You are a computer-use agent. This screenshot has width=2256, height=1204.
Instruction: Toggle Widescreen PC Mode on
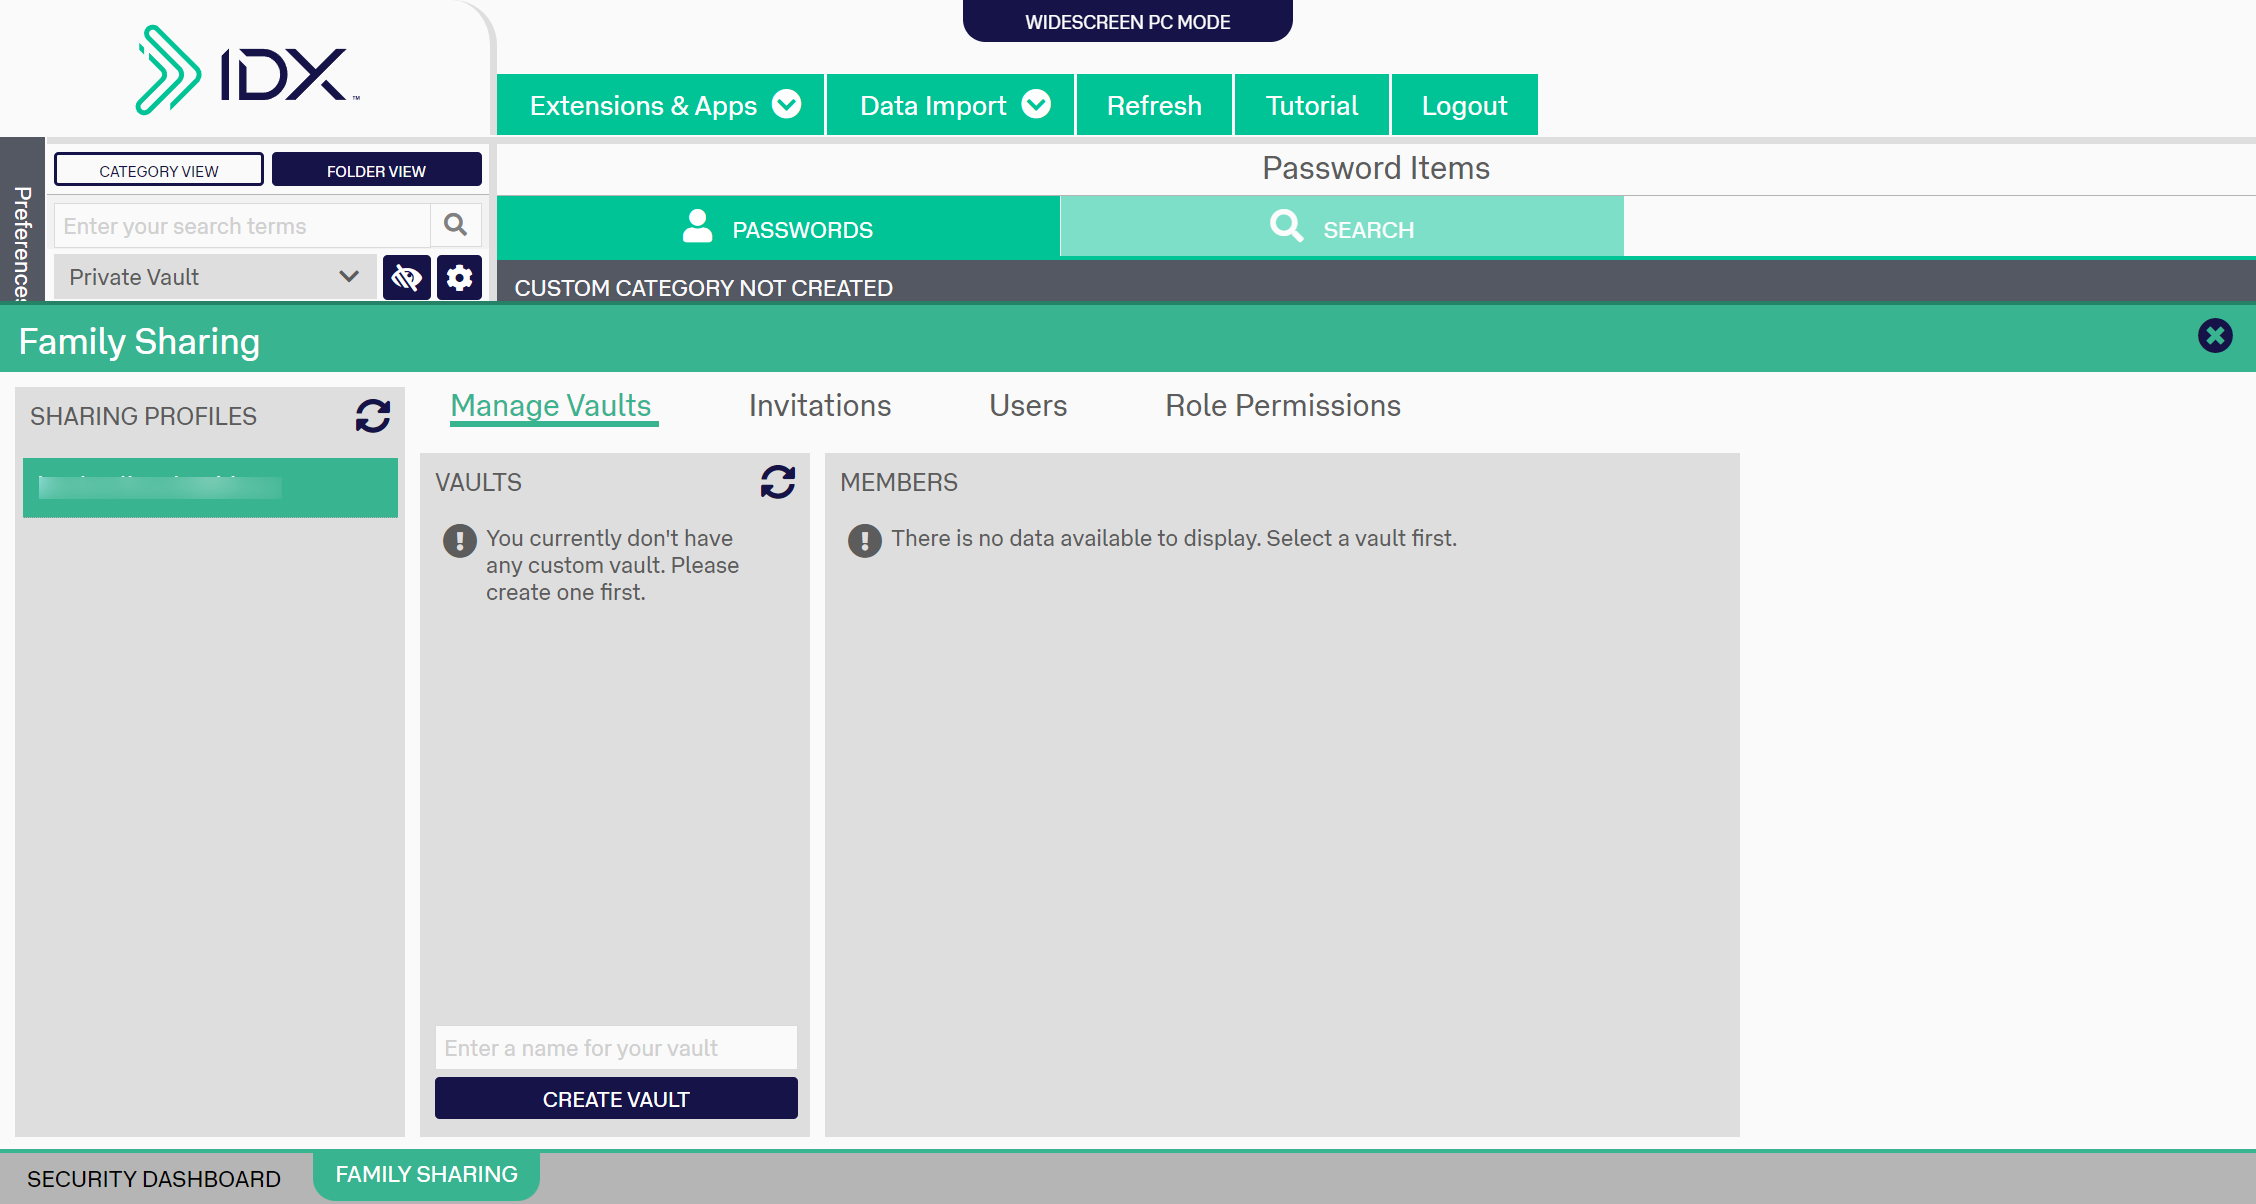[x=1128, y=21]
